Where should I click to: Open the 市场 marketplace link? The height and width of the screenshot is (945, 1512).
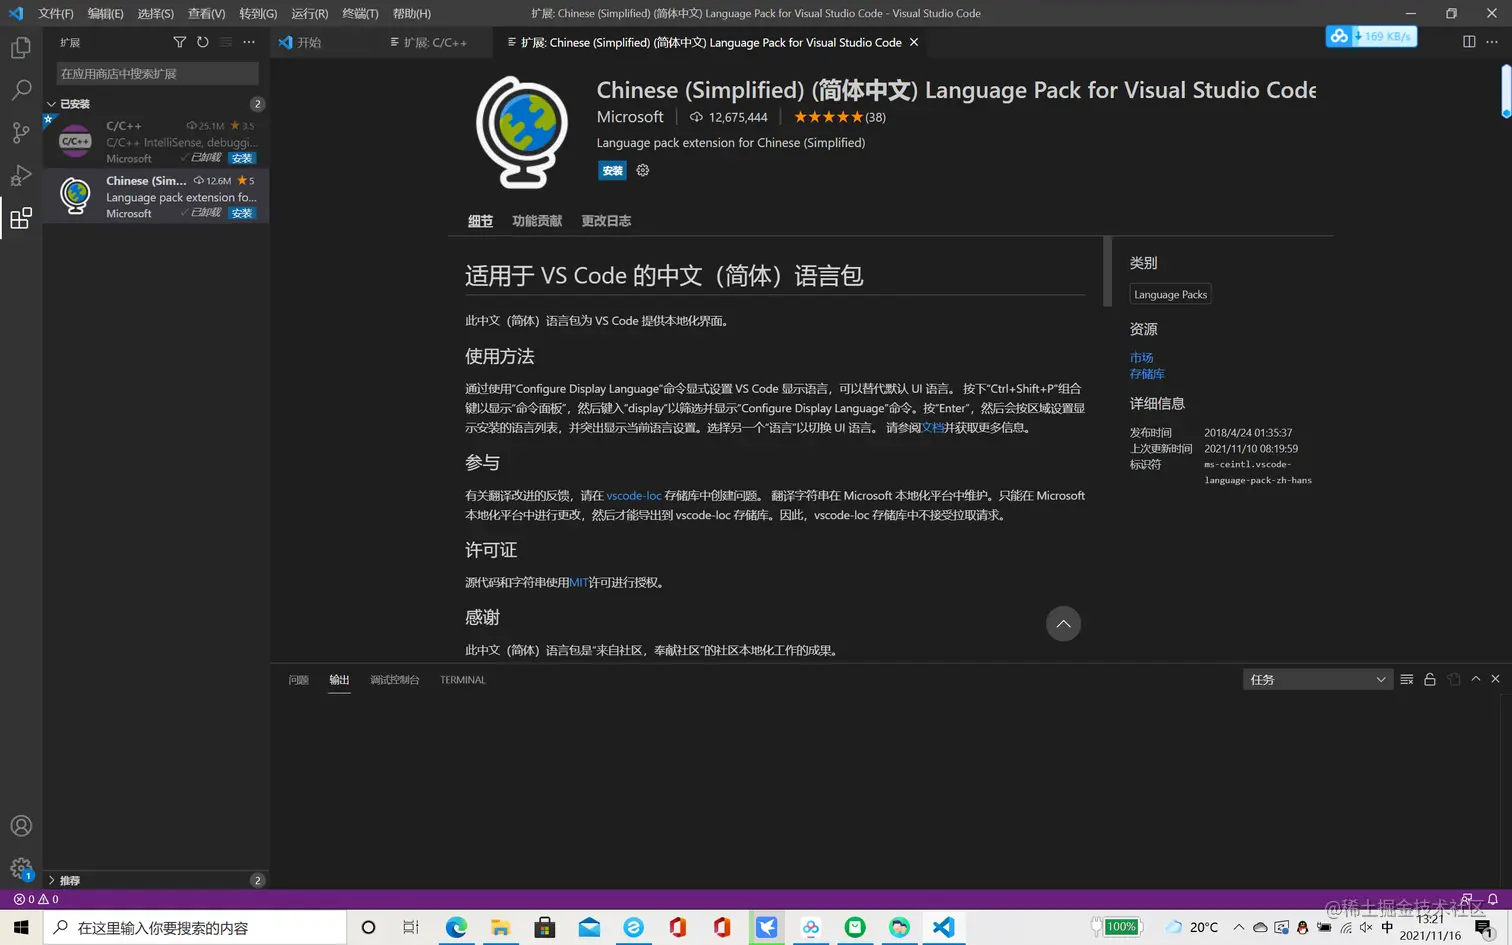1141,357
